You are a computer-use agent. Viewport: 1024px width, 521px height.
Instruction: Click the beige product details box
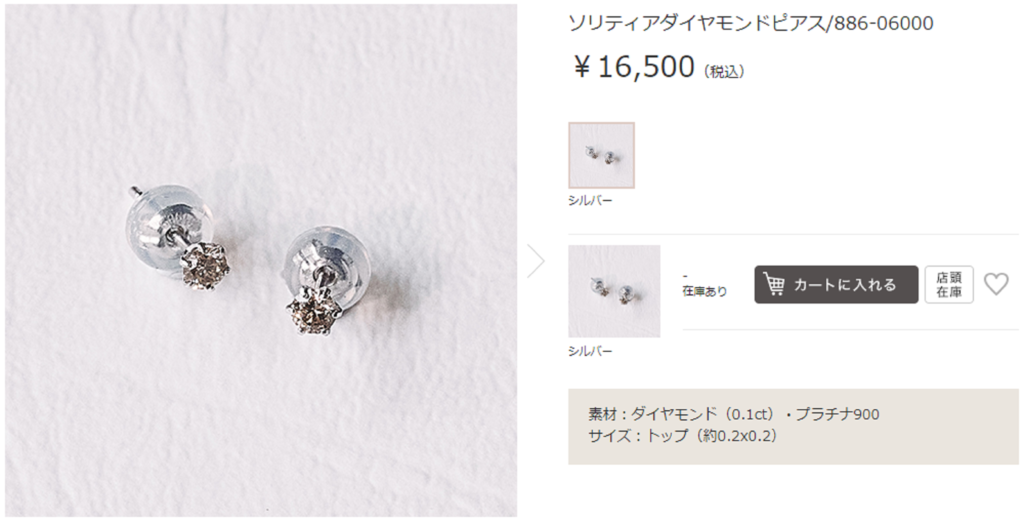tap(793, 426)
